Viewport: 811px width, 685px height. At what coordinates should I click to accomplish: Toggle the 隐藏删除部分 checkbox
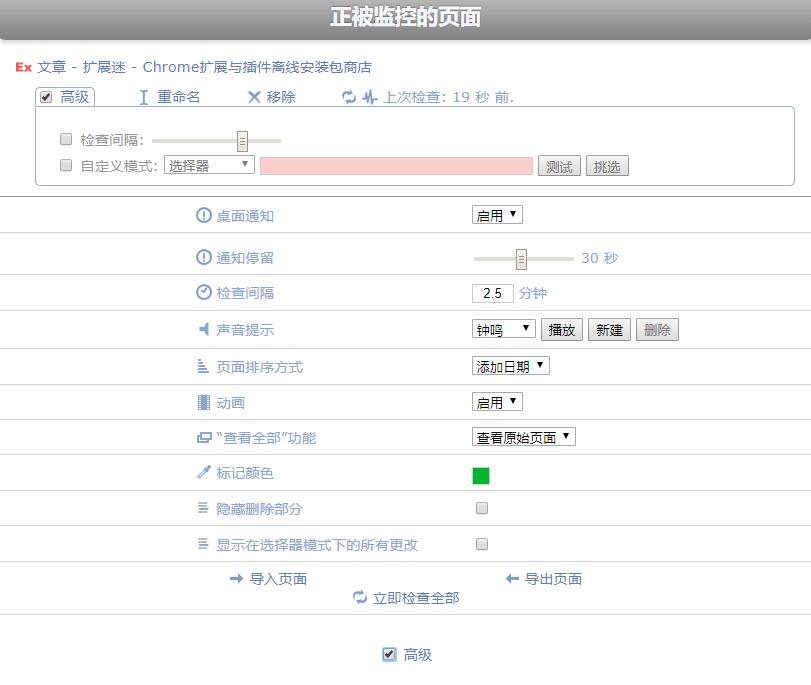(481, 508)
